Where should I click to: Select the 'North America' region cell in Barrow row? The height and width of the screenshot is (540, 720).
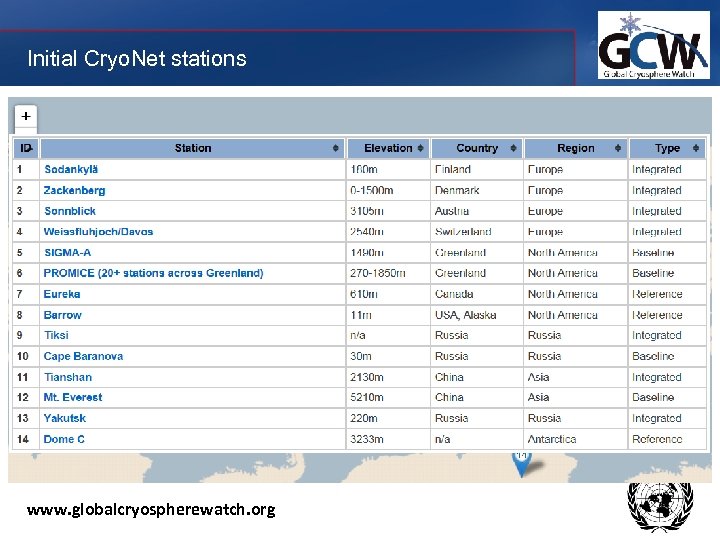(576, 315)
